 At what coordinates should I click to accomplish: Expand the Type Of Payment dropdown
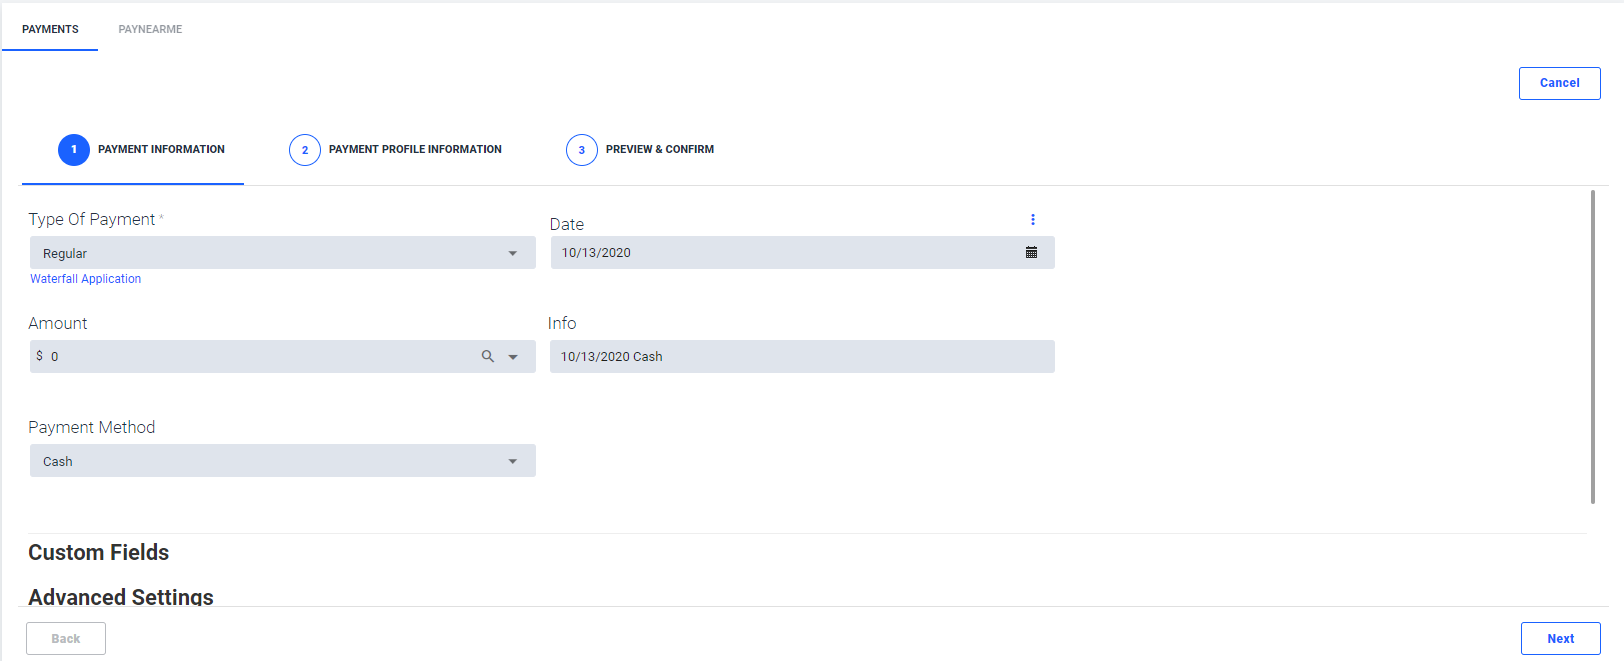tap(283, 253)
